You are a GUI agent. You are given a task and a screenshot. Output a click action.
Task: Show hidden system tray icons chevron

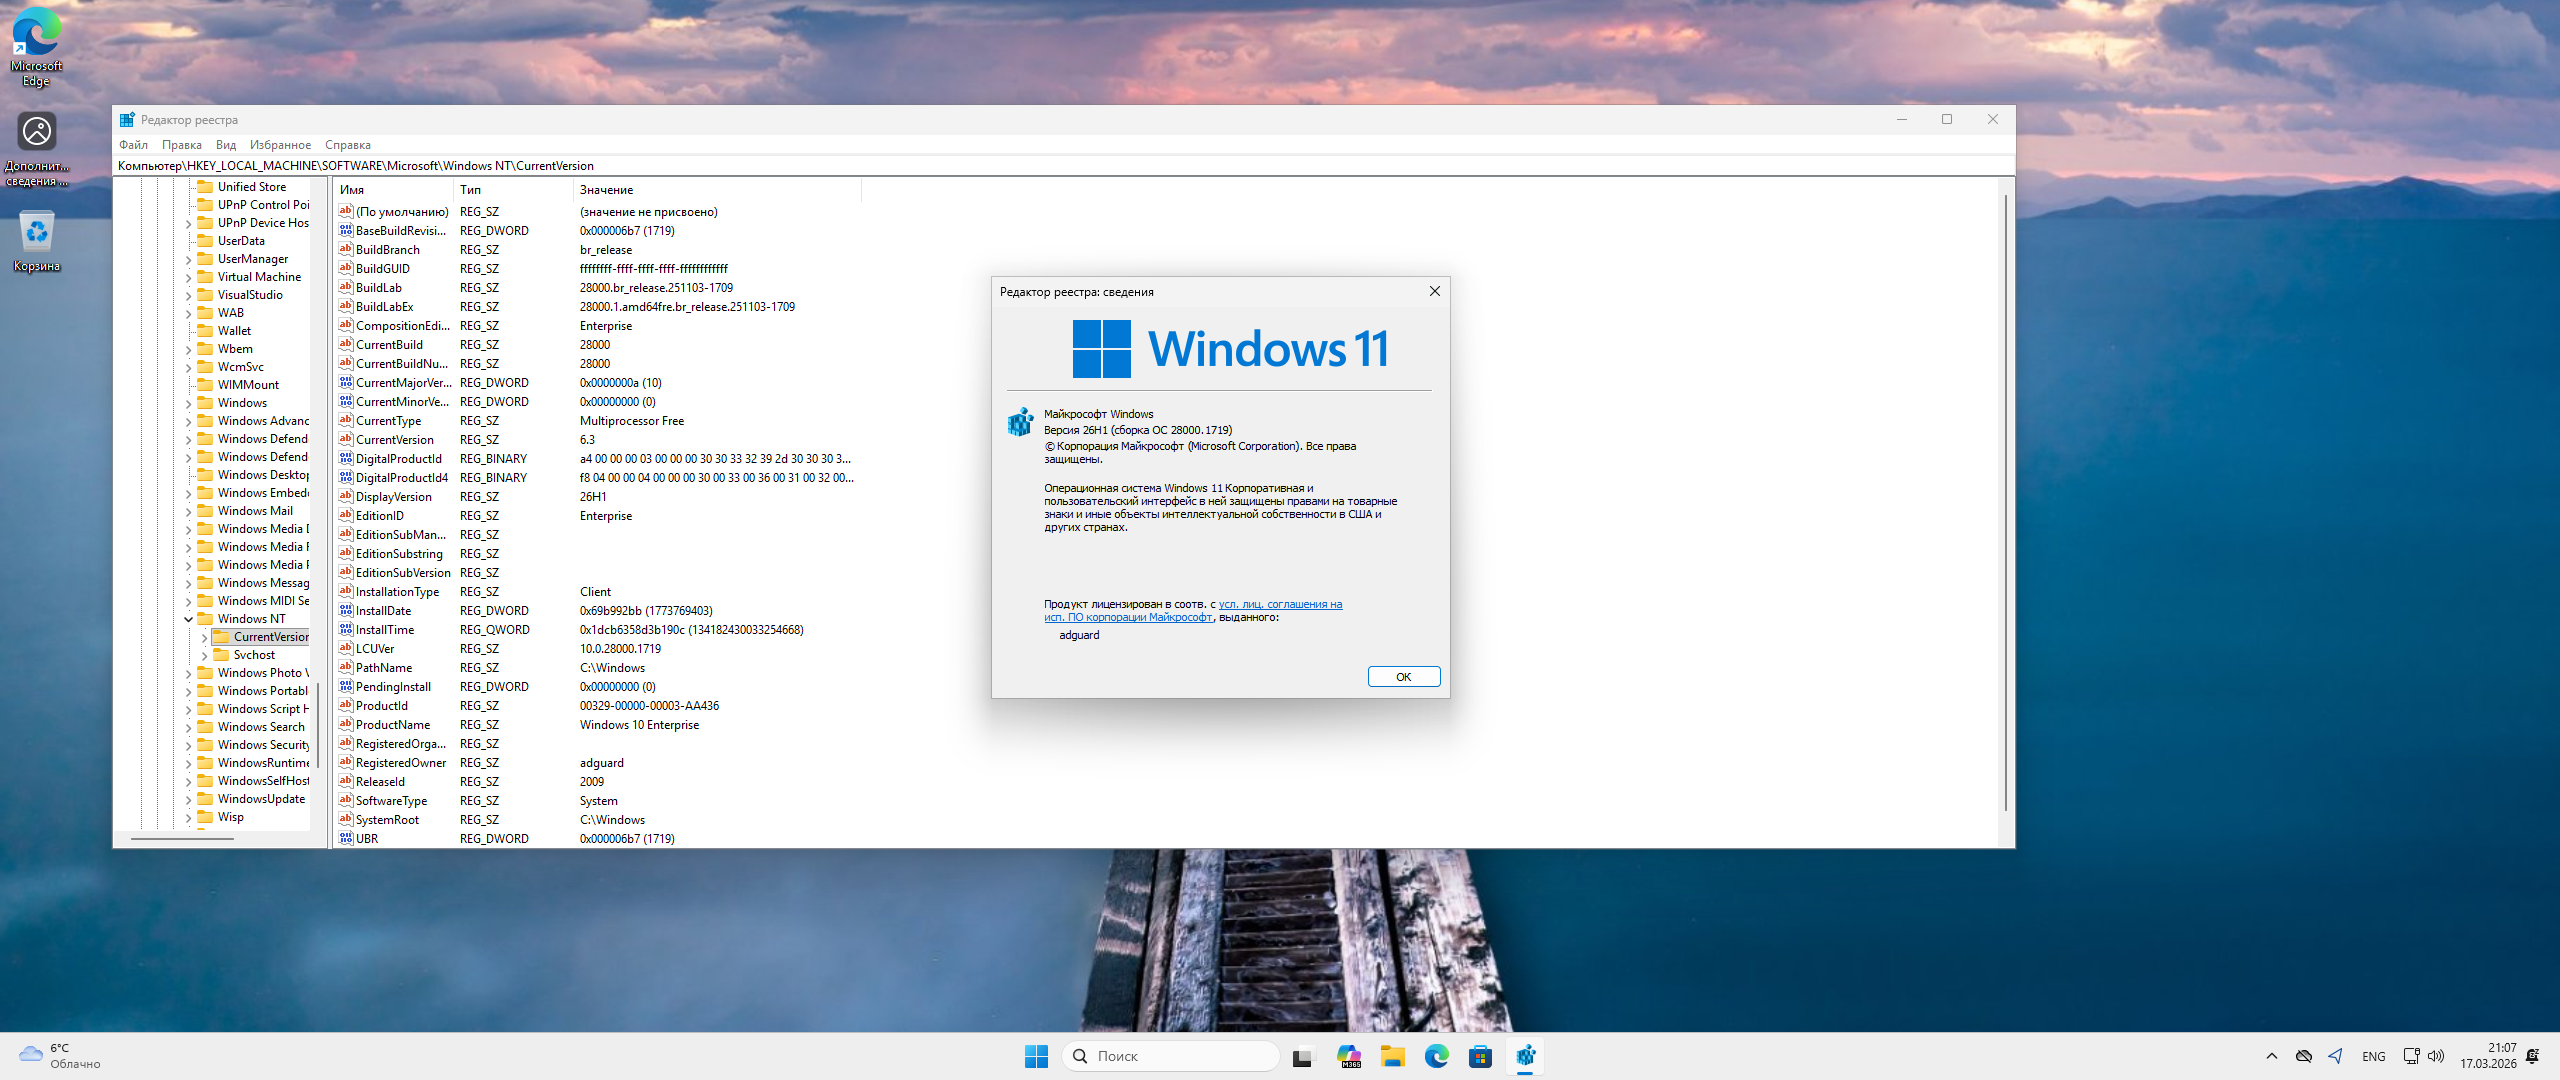click(x=2272, y=1056)
